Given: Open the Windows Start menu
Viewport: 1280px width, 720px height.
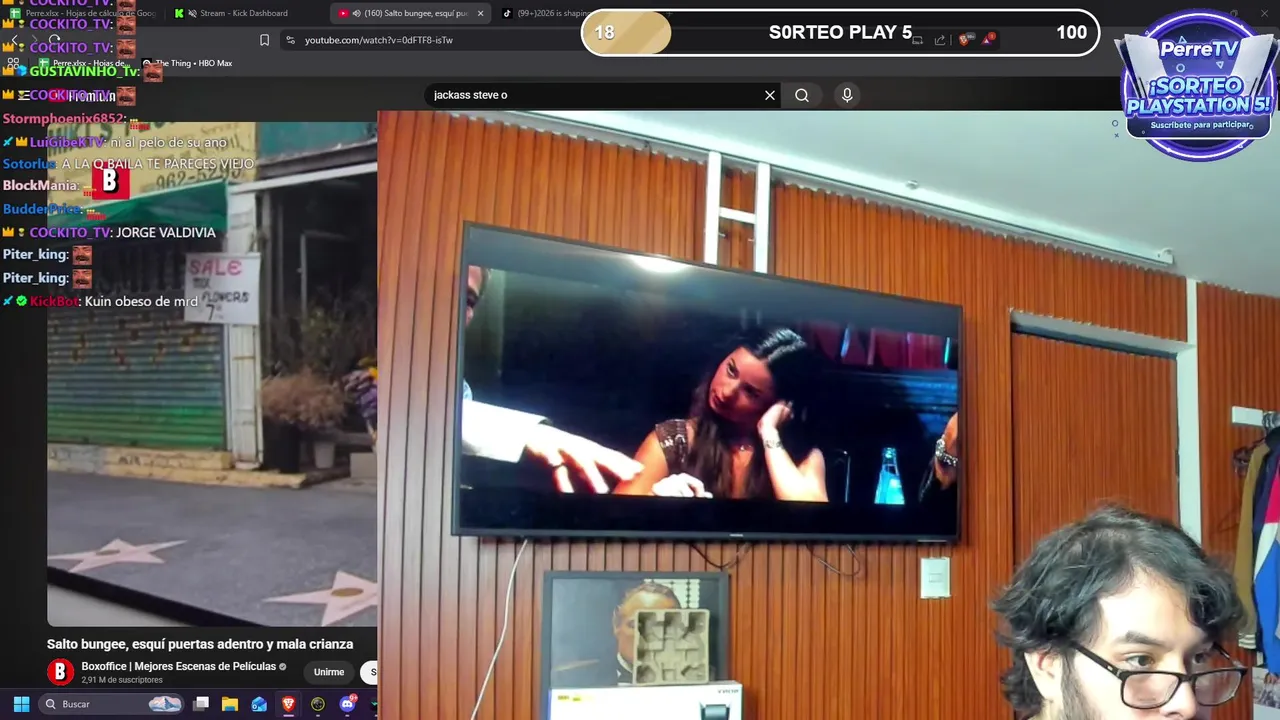Looking at the screenshot, I should click(x=21, y=704).
